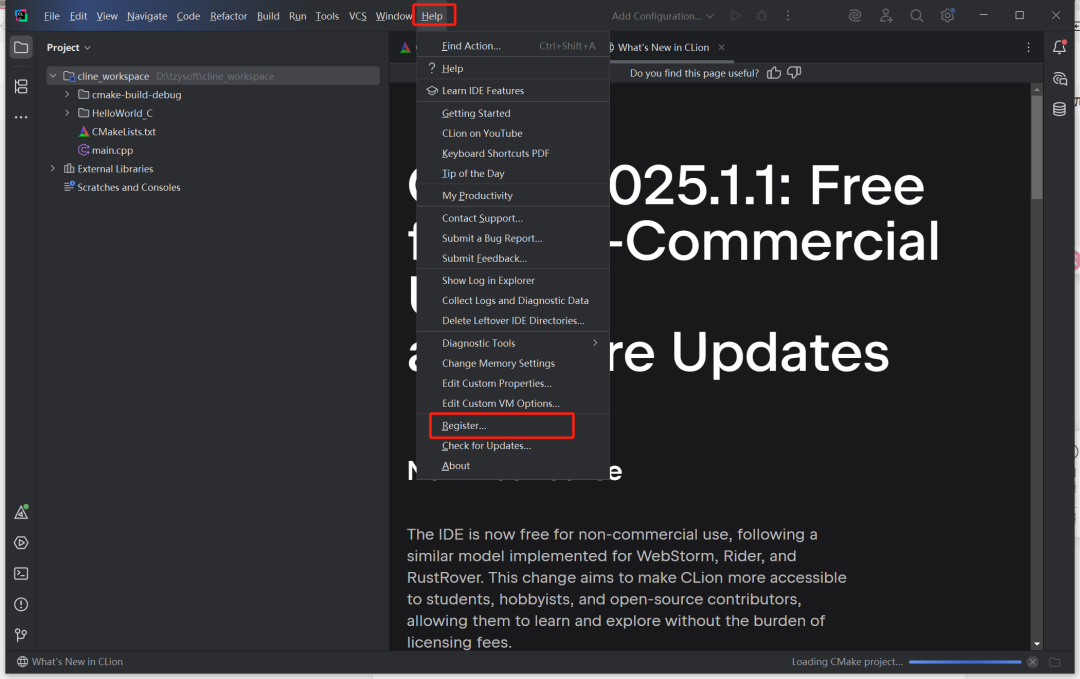This screenshot has width=1080, height=679.
Task: Open the VCS menu
Action: tap(357, 16)
